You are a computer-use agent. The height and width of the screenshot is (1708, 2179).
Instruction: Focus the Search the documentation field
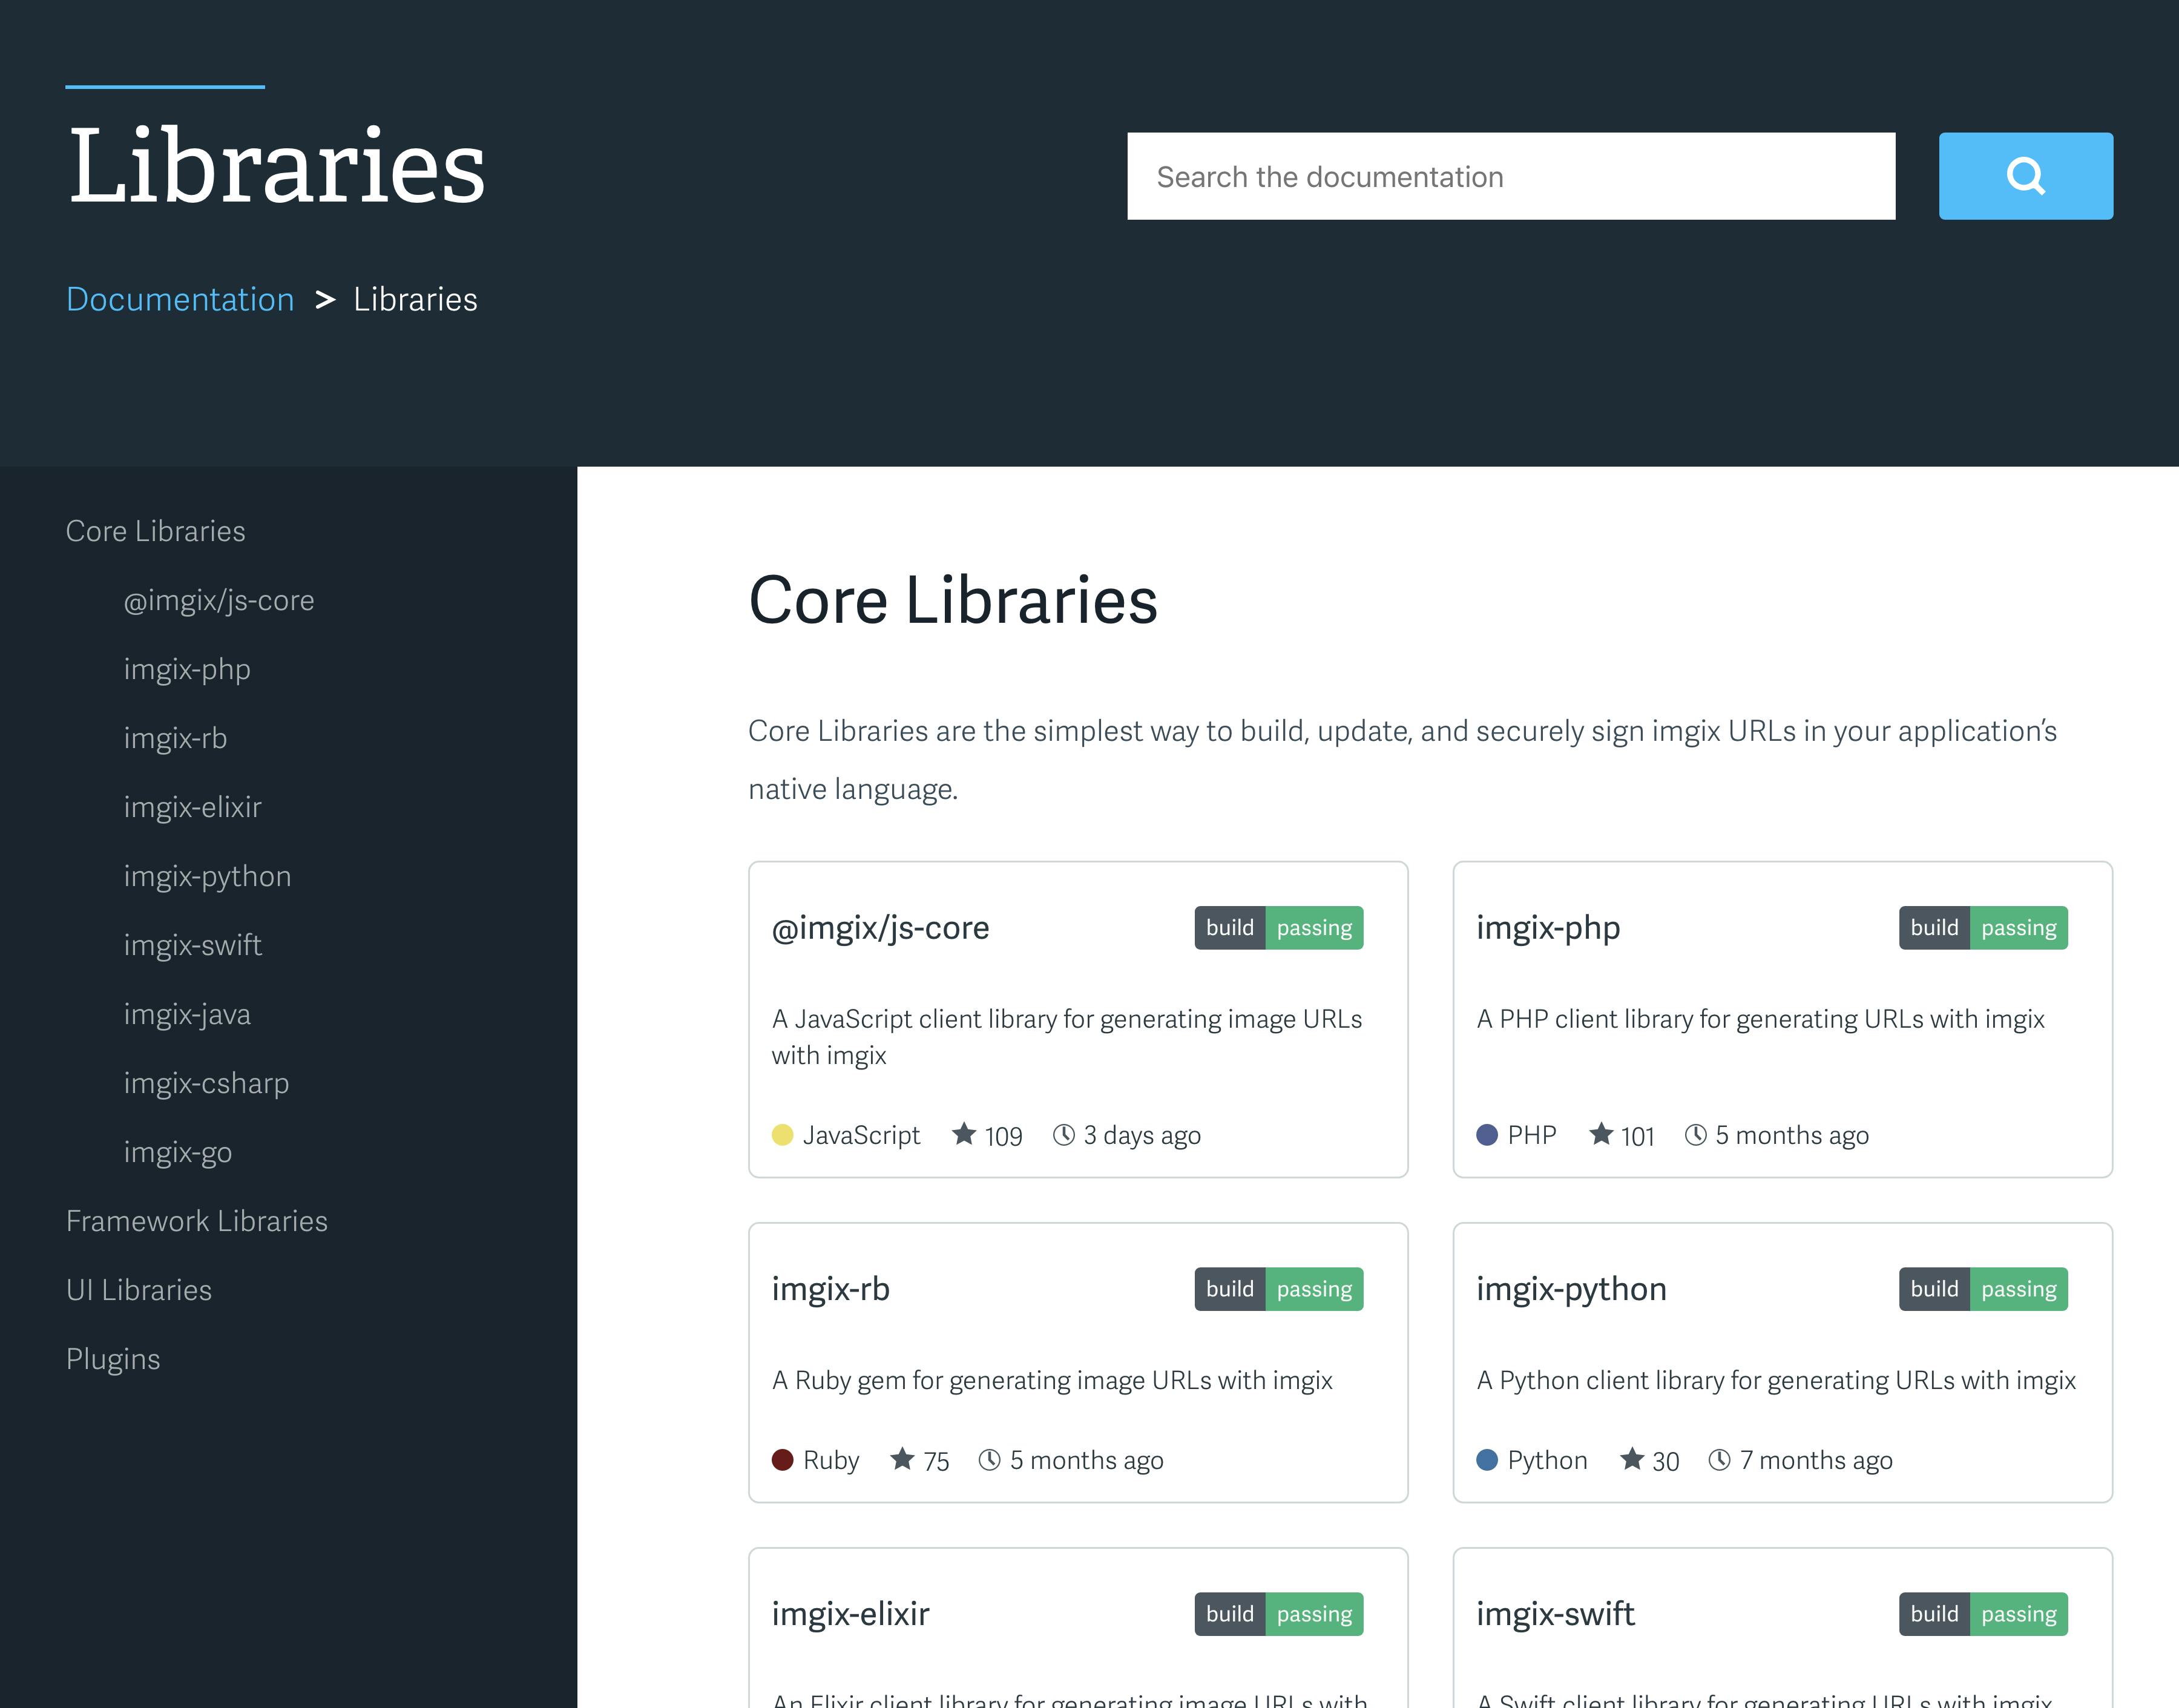[1510, 176]
